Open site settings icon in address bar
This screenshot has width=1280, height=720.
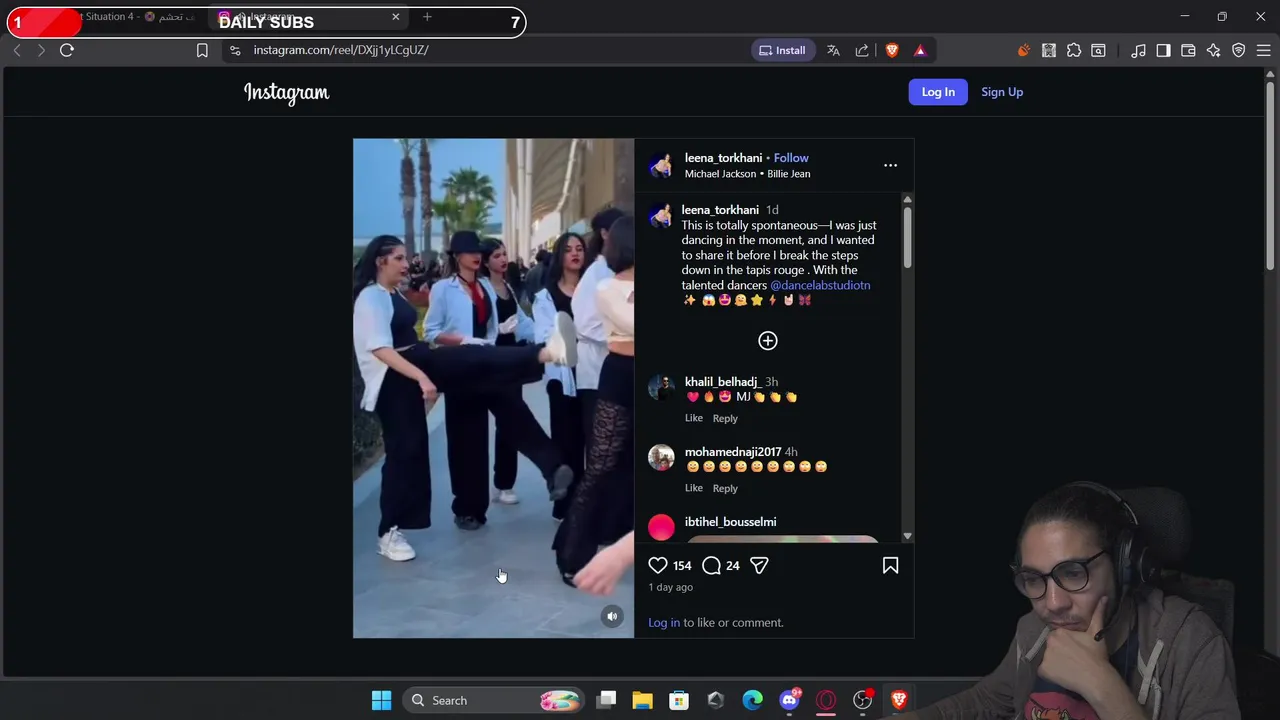234,50
